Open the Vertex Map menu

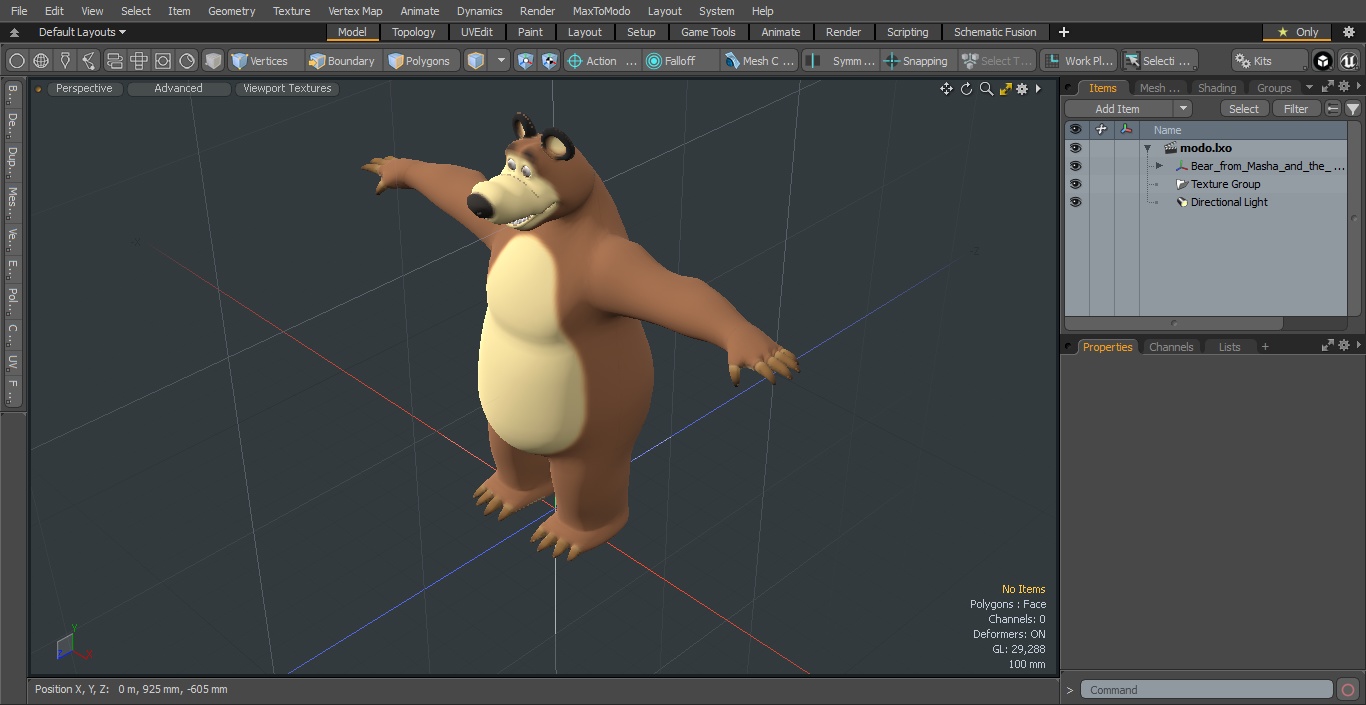click(355, 11)
